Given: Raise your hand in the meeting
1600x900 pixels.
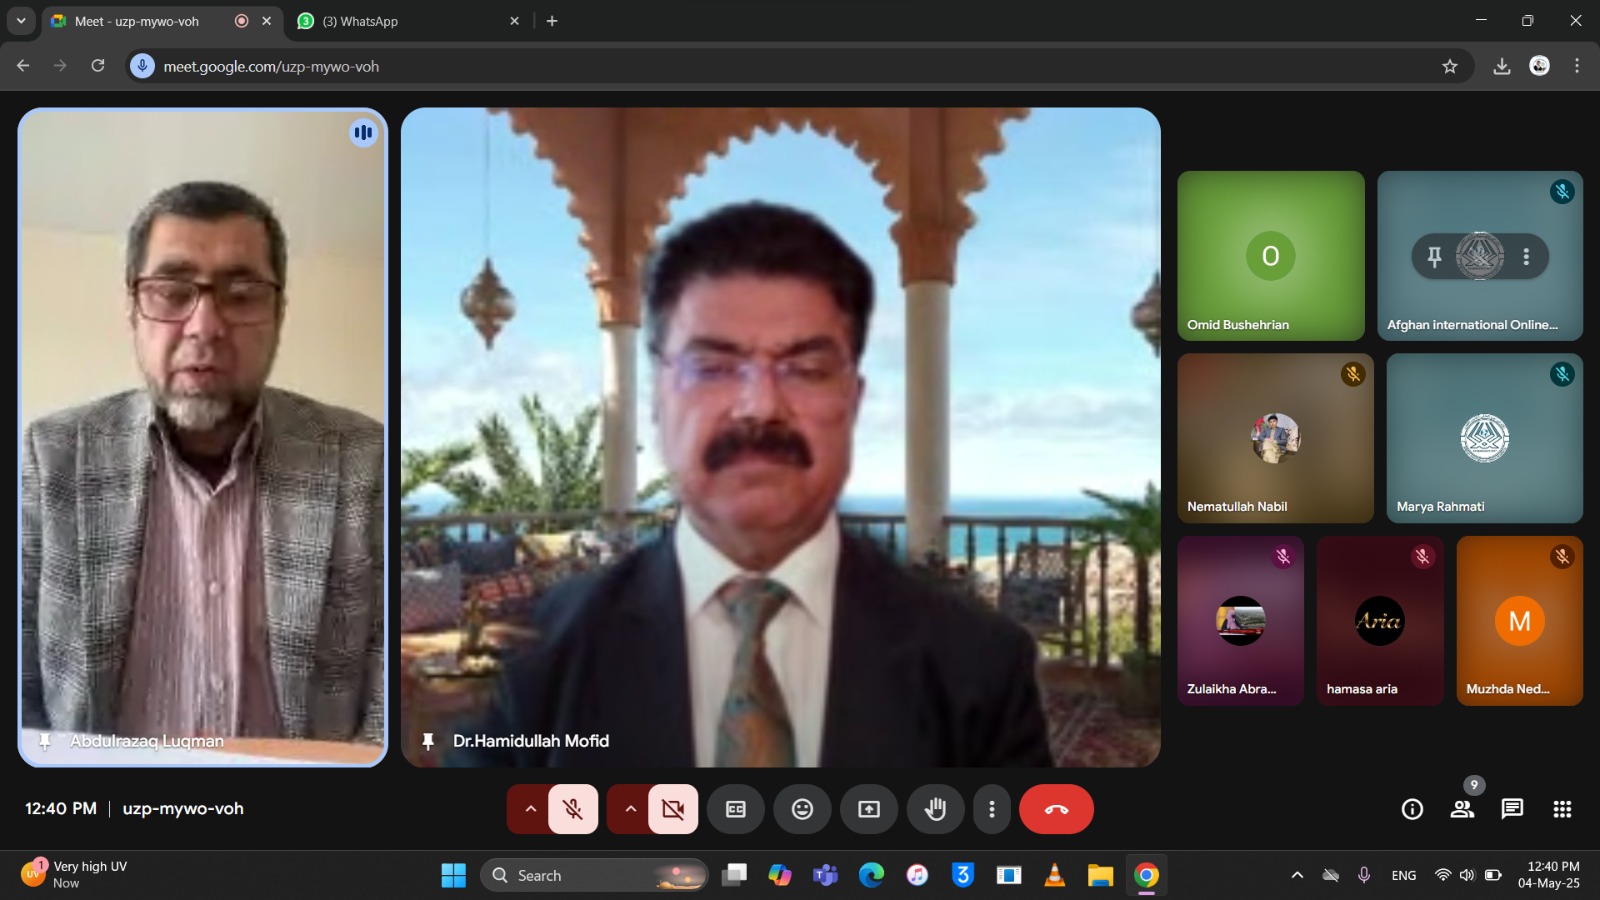Looking at the screenshot, I should coord(935,809).
